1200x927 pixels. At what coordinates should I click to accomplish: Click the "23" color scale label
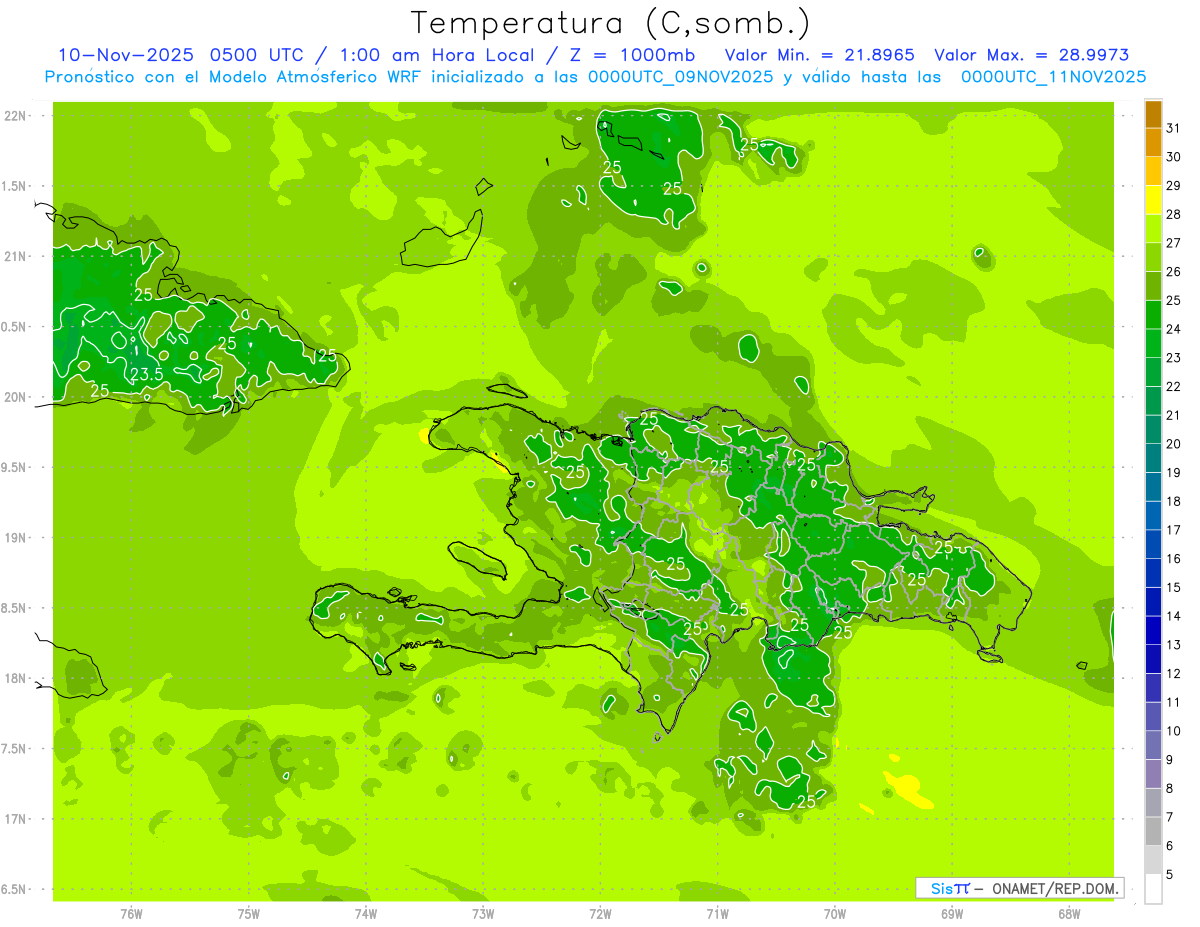point(1174,358)
